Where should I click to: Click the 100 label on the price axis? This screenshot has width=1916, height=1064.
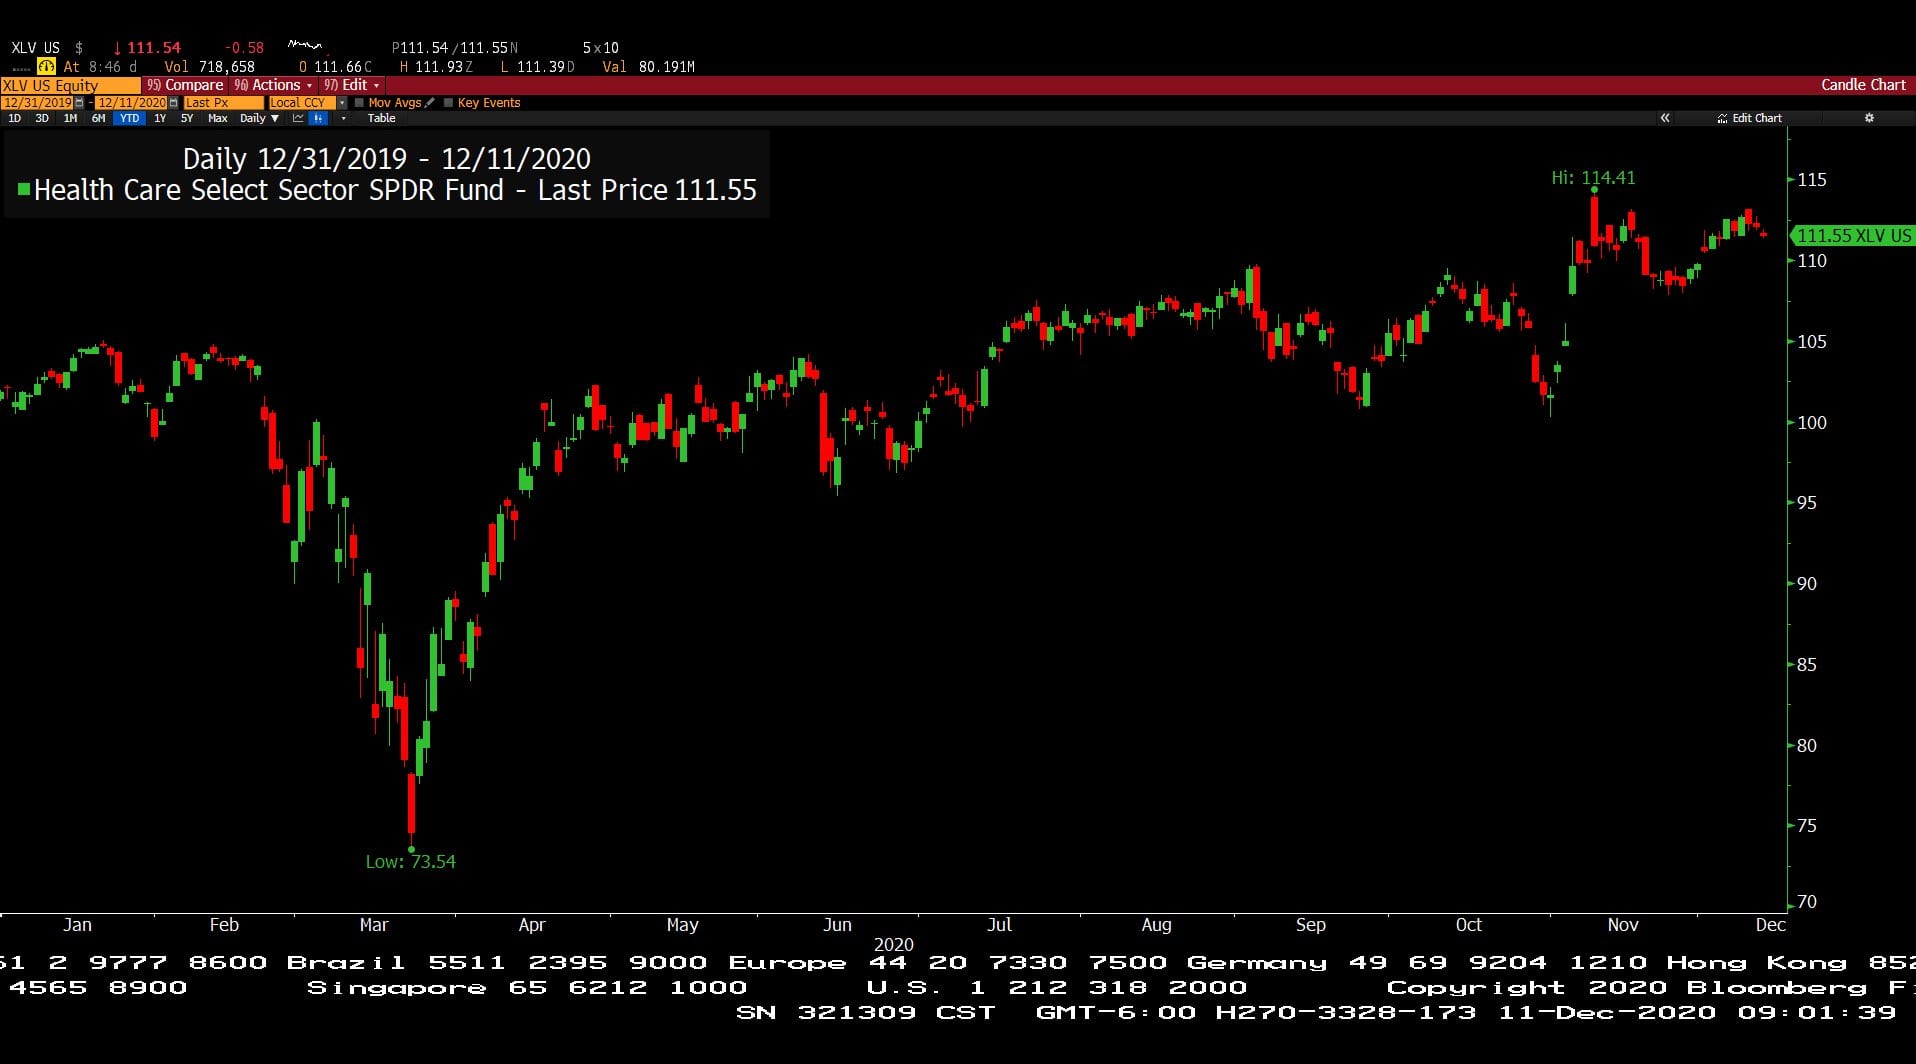[x=1811, y=422]
